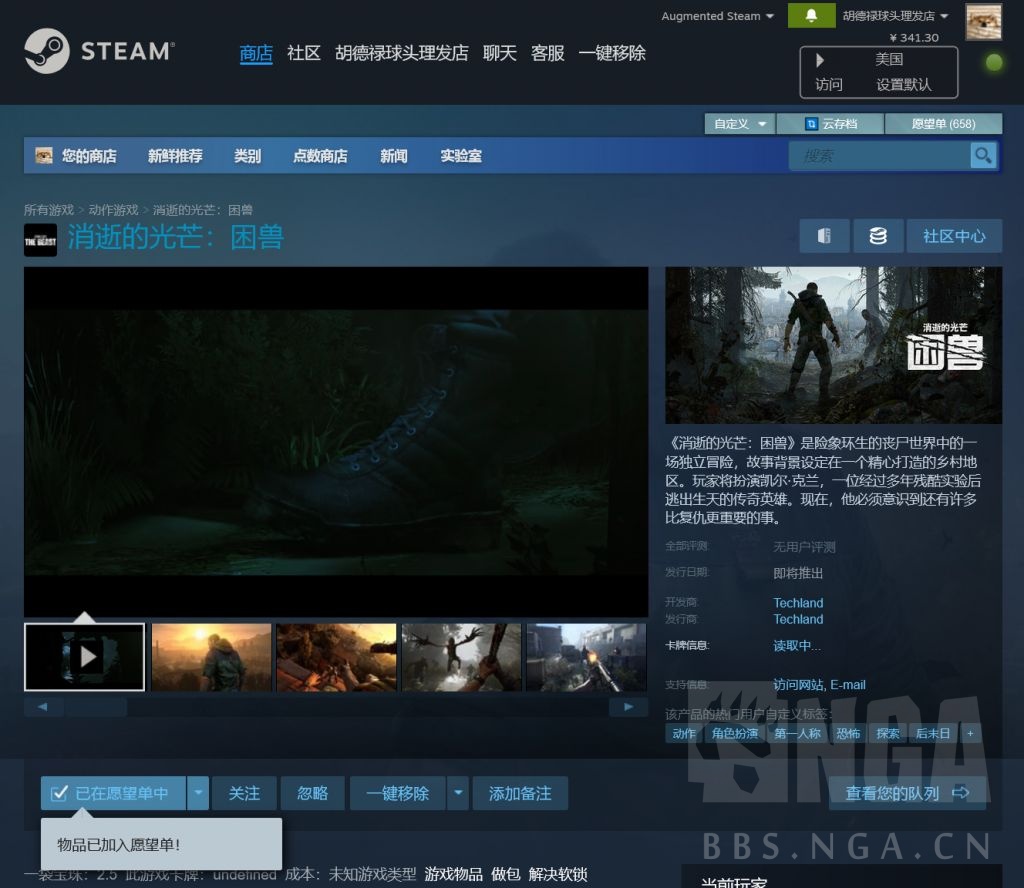Viewport: 1024px width, 888px height.
Task: Expand the arrow next to 一键移除
Action: pyautogui.click(x=458, y=793)
